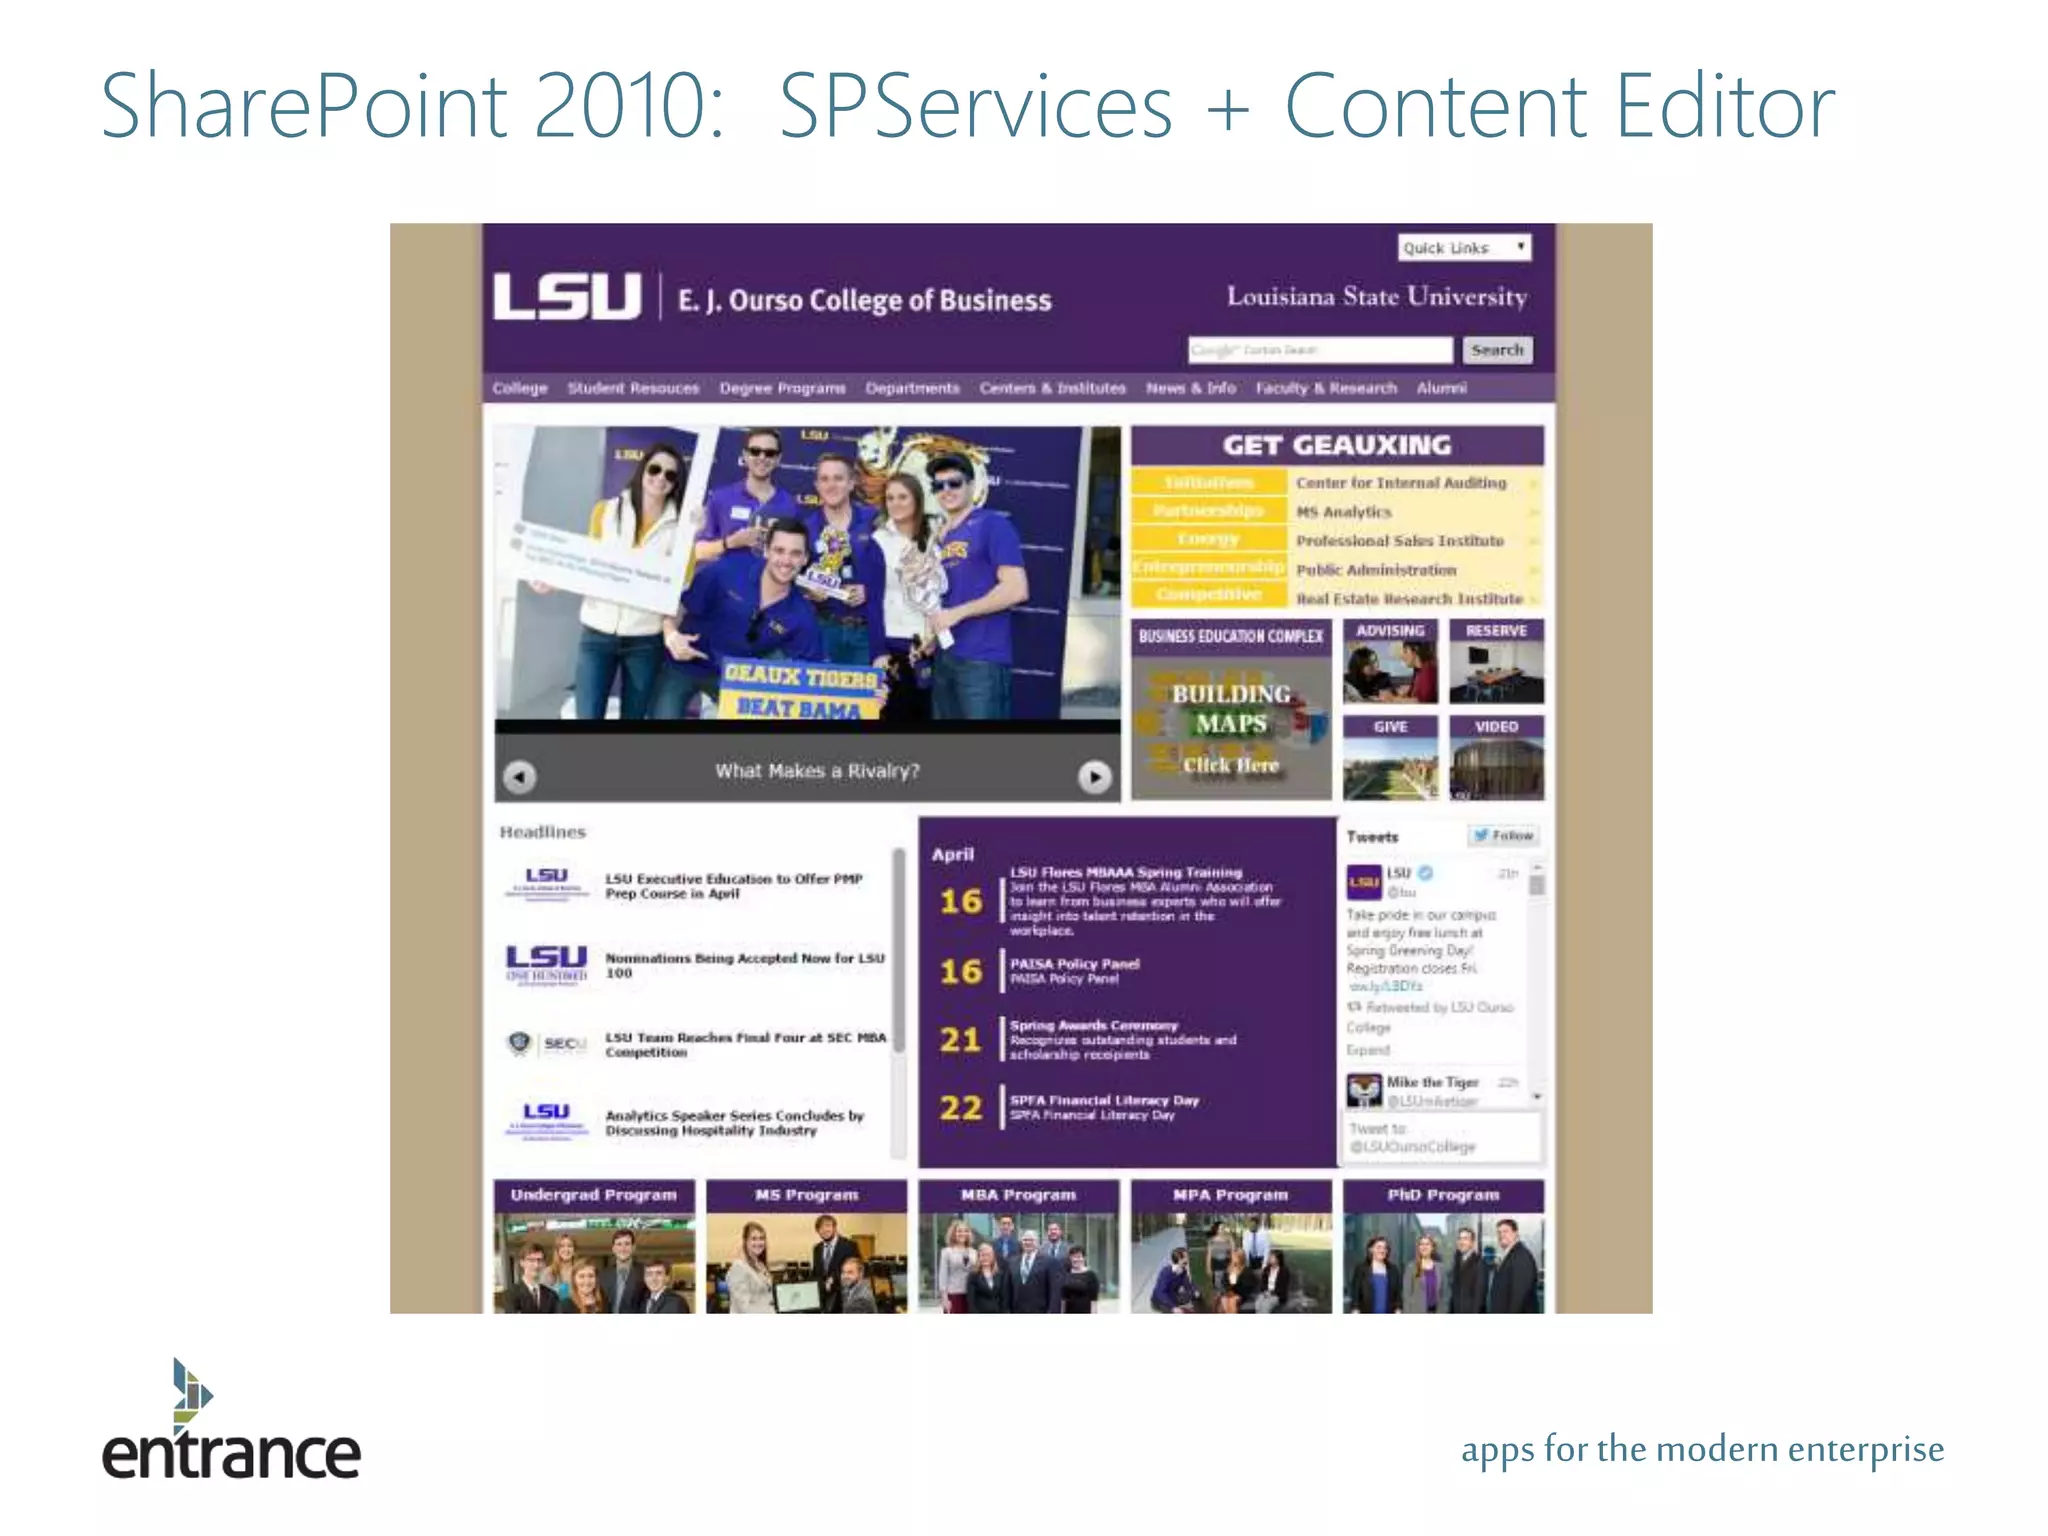Image resolution: width=2048 pixels, height=1536 pixels.
Task: Open Analytics Speaker Series headline
Action: point(734,1123)
